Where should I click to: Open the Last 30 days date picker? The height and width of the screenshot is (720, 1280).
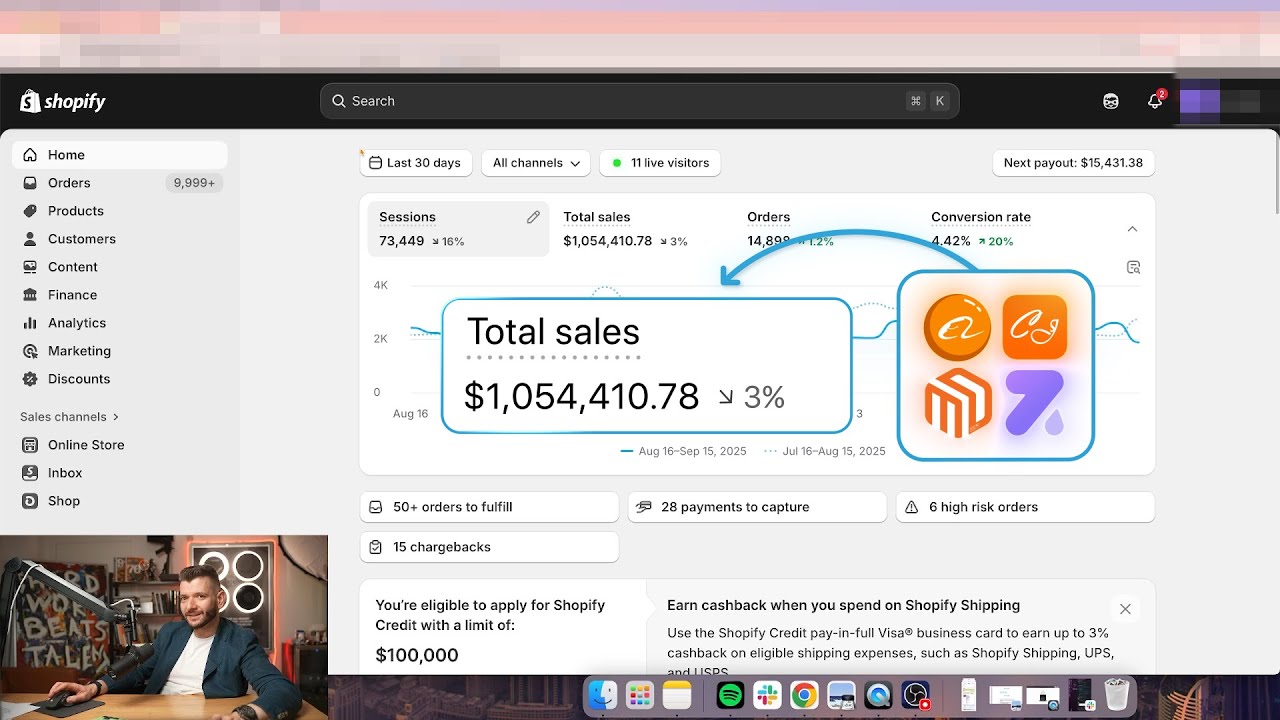coord(415,163)
